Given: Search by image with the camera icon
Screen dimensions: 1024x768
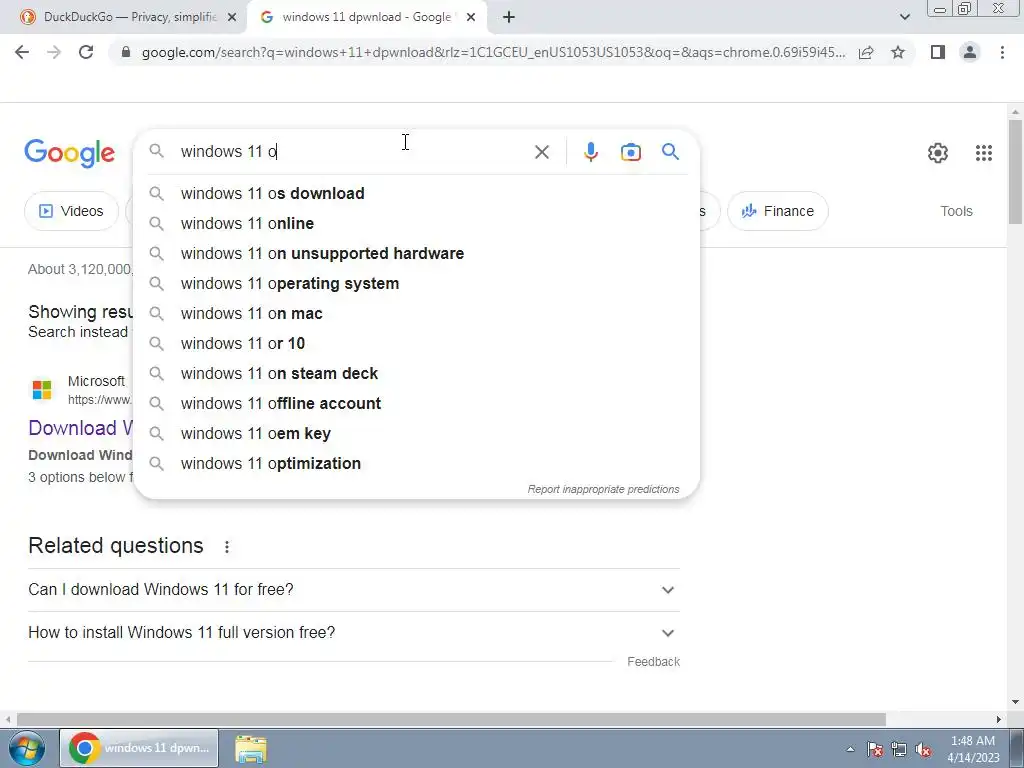Looking at the screenshot, I should coord(630,152).
